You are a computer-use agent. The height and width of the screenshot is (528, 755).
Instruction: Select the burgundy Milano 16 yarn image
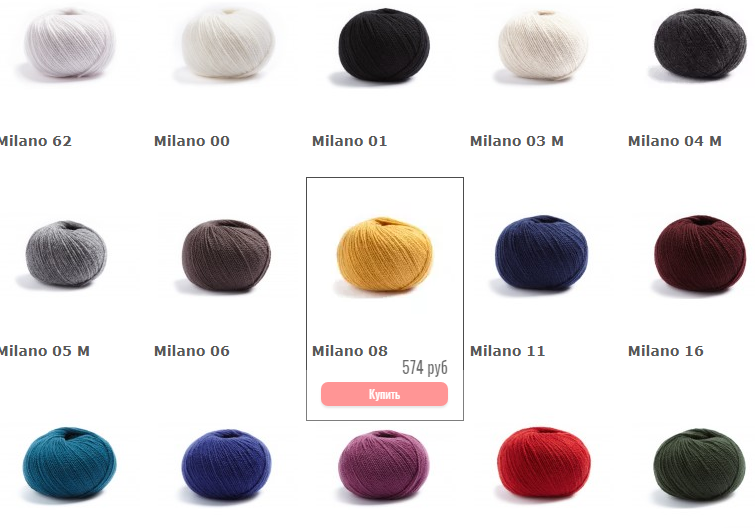(700, 254)
